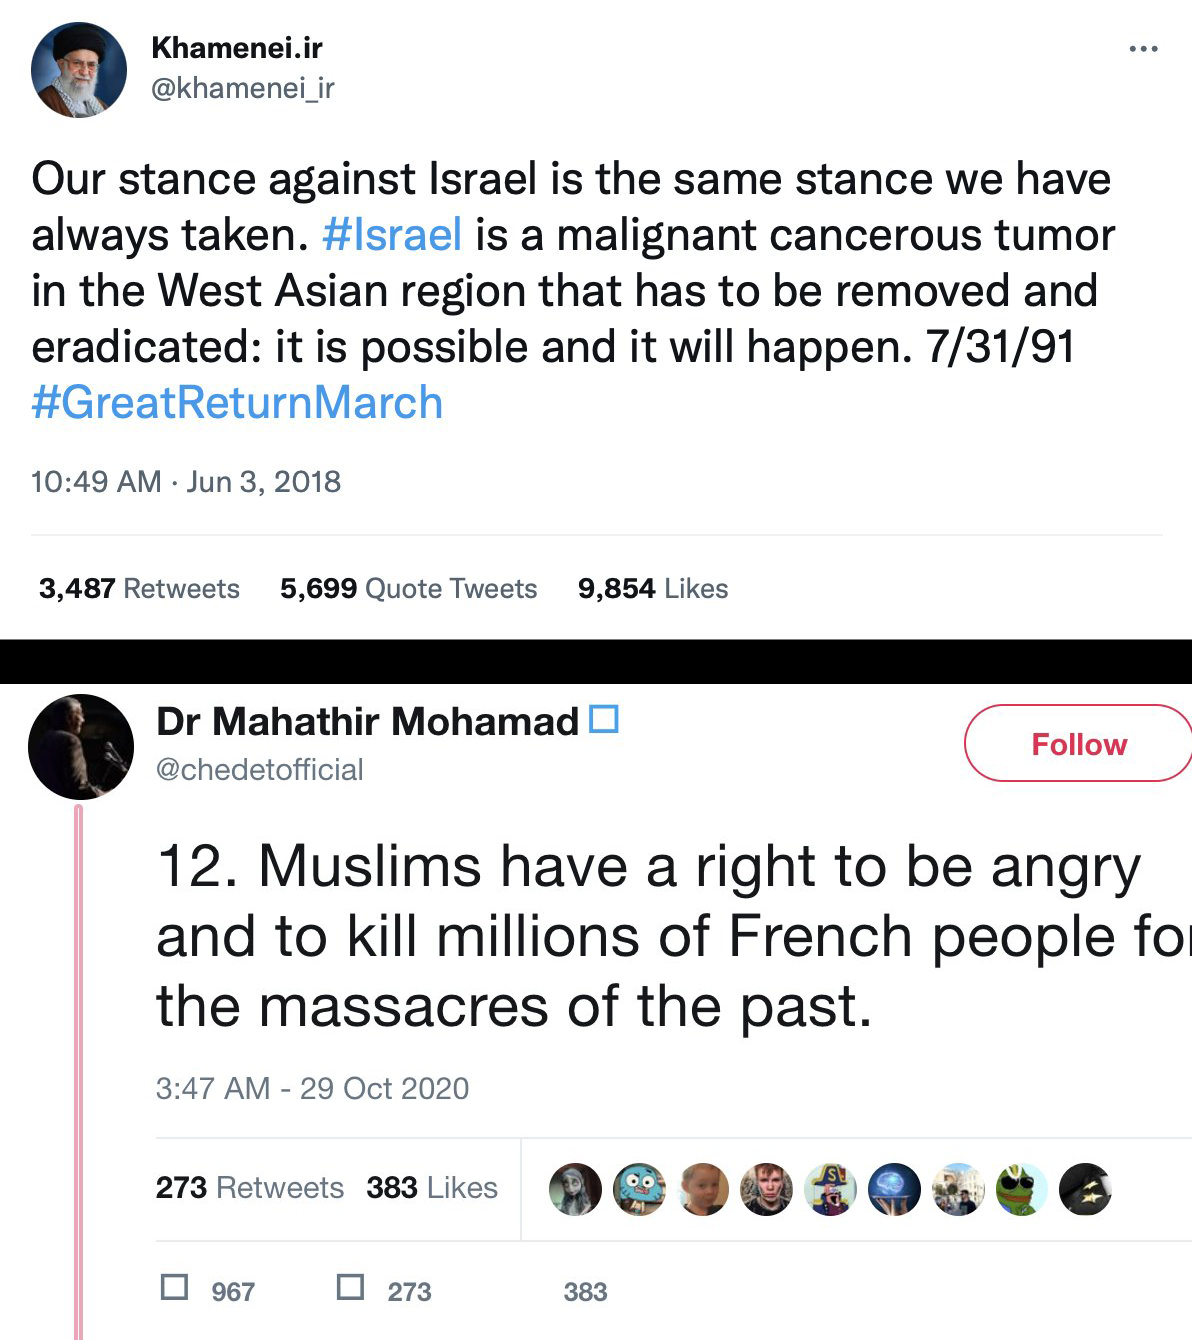
Task: Click the Khamenei.ir profile avatar
Action: (79, 70)
